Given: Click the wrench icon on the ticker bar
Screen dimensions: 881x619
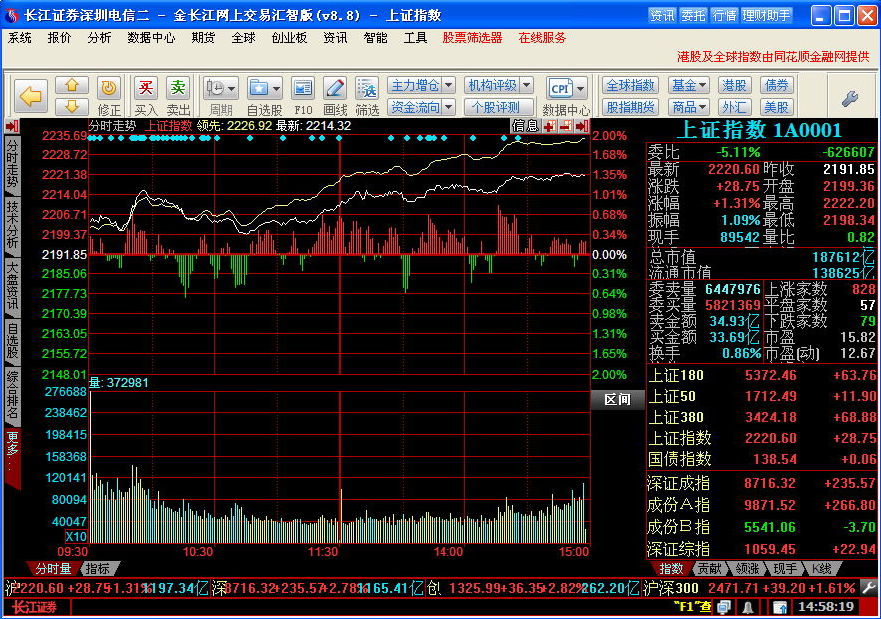Looking at the screenshot, I should [869, 588].
